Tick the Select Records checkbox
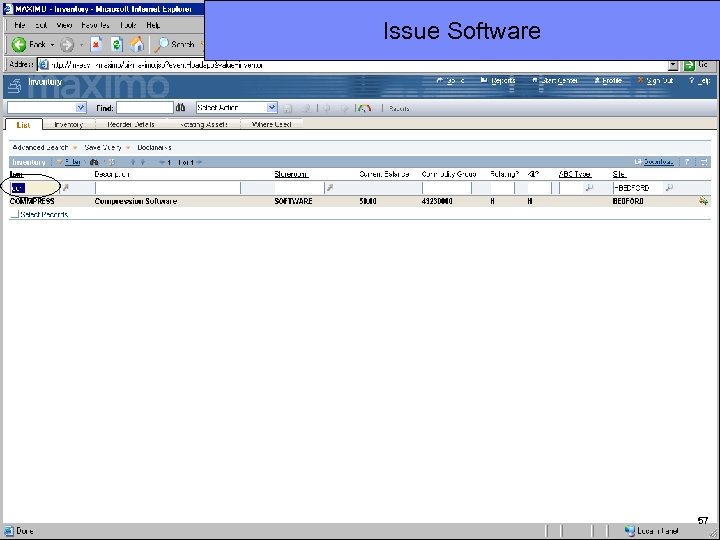 point(15,214)
